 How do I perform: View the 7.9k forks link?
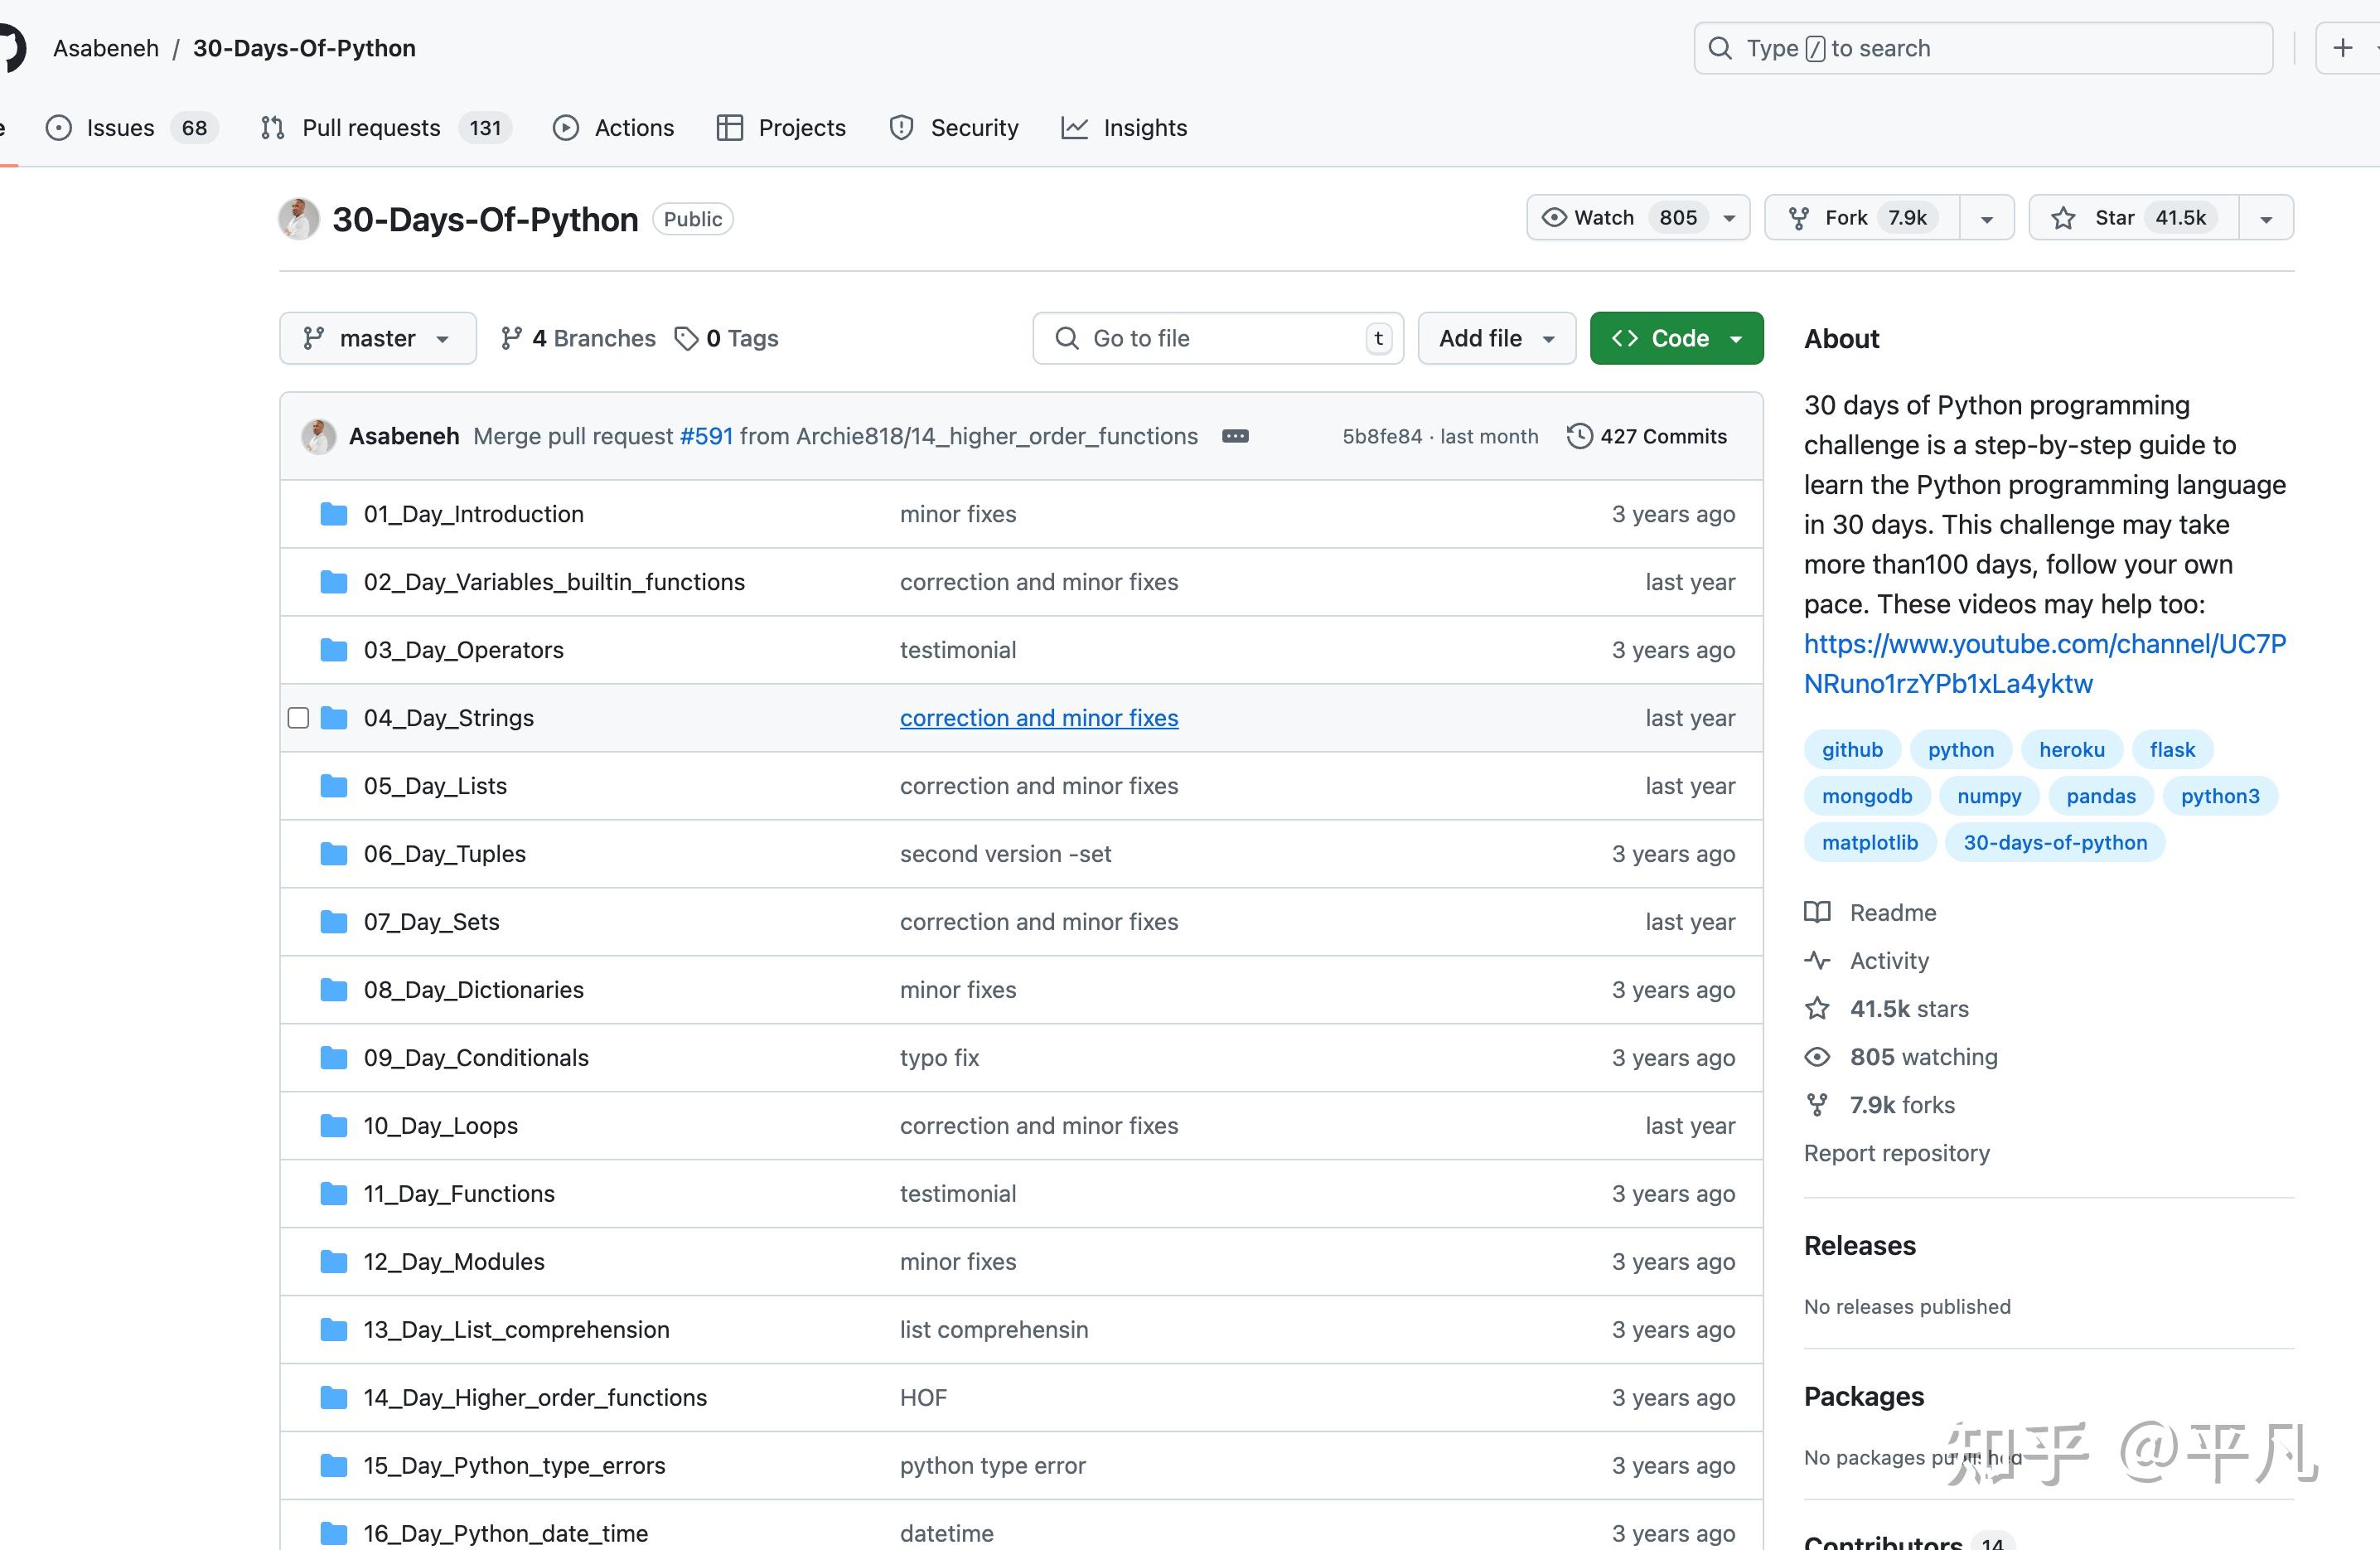1880,1105
